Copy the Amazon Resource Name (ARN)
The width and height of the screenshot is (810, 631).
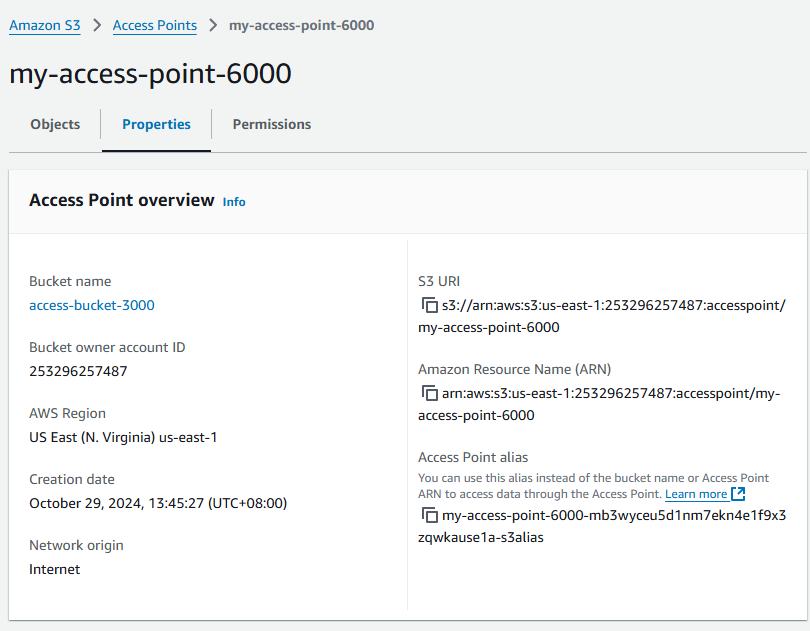pyautogui.click(x=430, y=392)
